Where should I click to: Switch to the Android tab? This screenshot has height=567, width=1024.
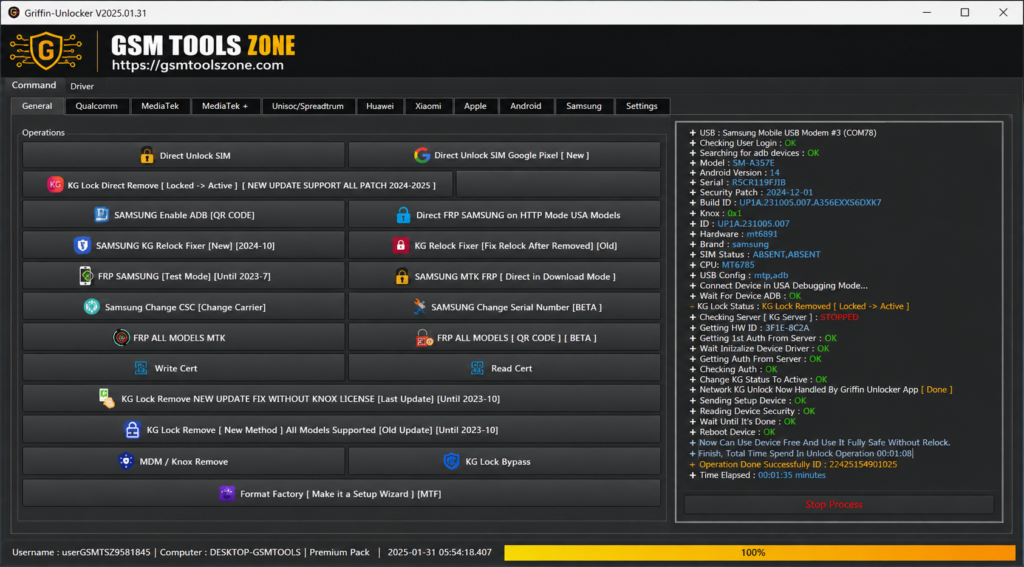point(526,106)
